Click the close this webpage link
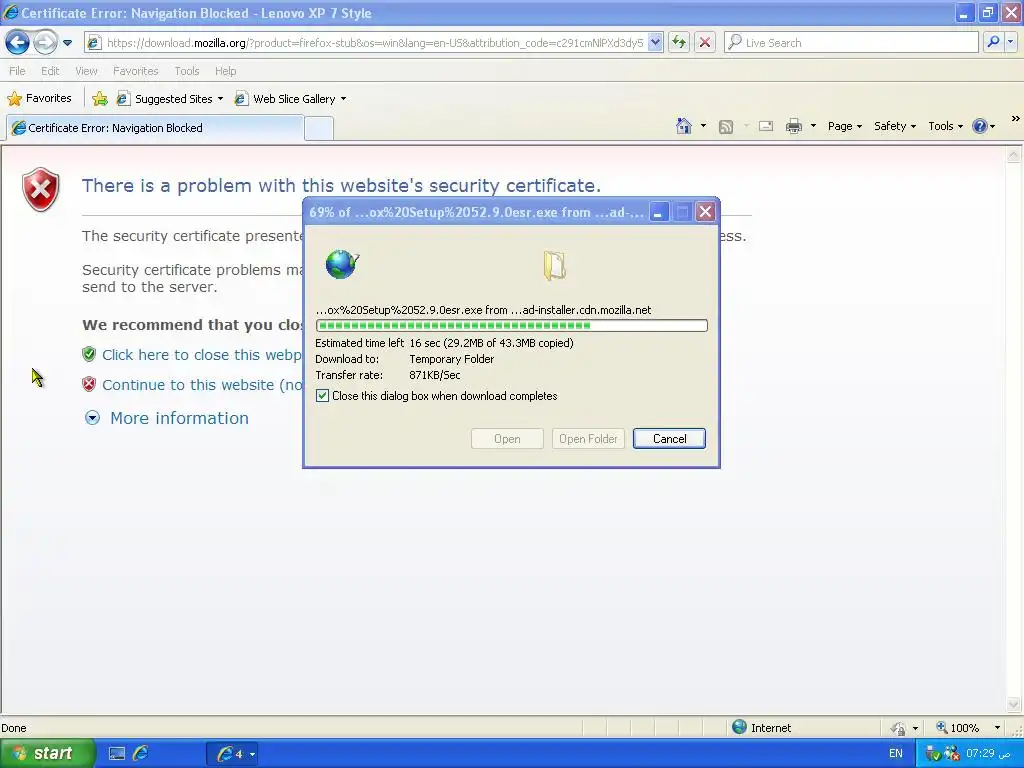Screen dimensions: 1024x768 tap(201, 355)
